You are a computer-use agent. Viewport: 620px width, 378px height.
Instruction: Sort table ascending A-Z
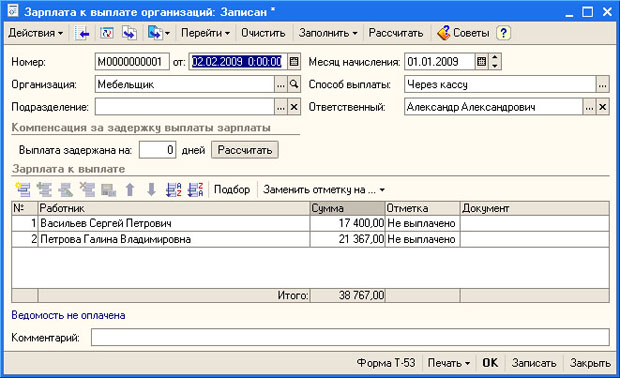pos(173,189)
